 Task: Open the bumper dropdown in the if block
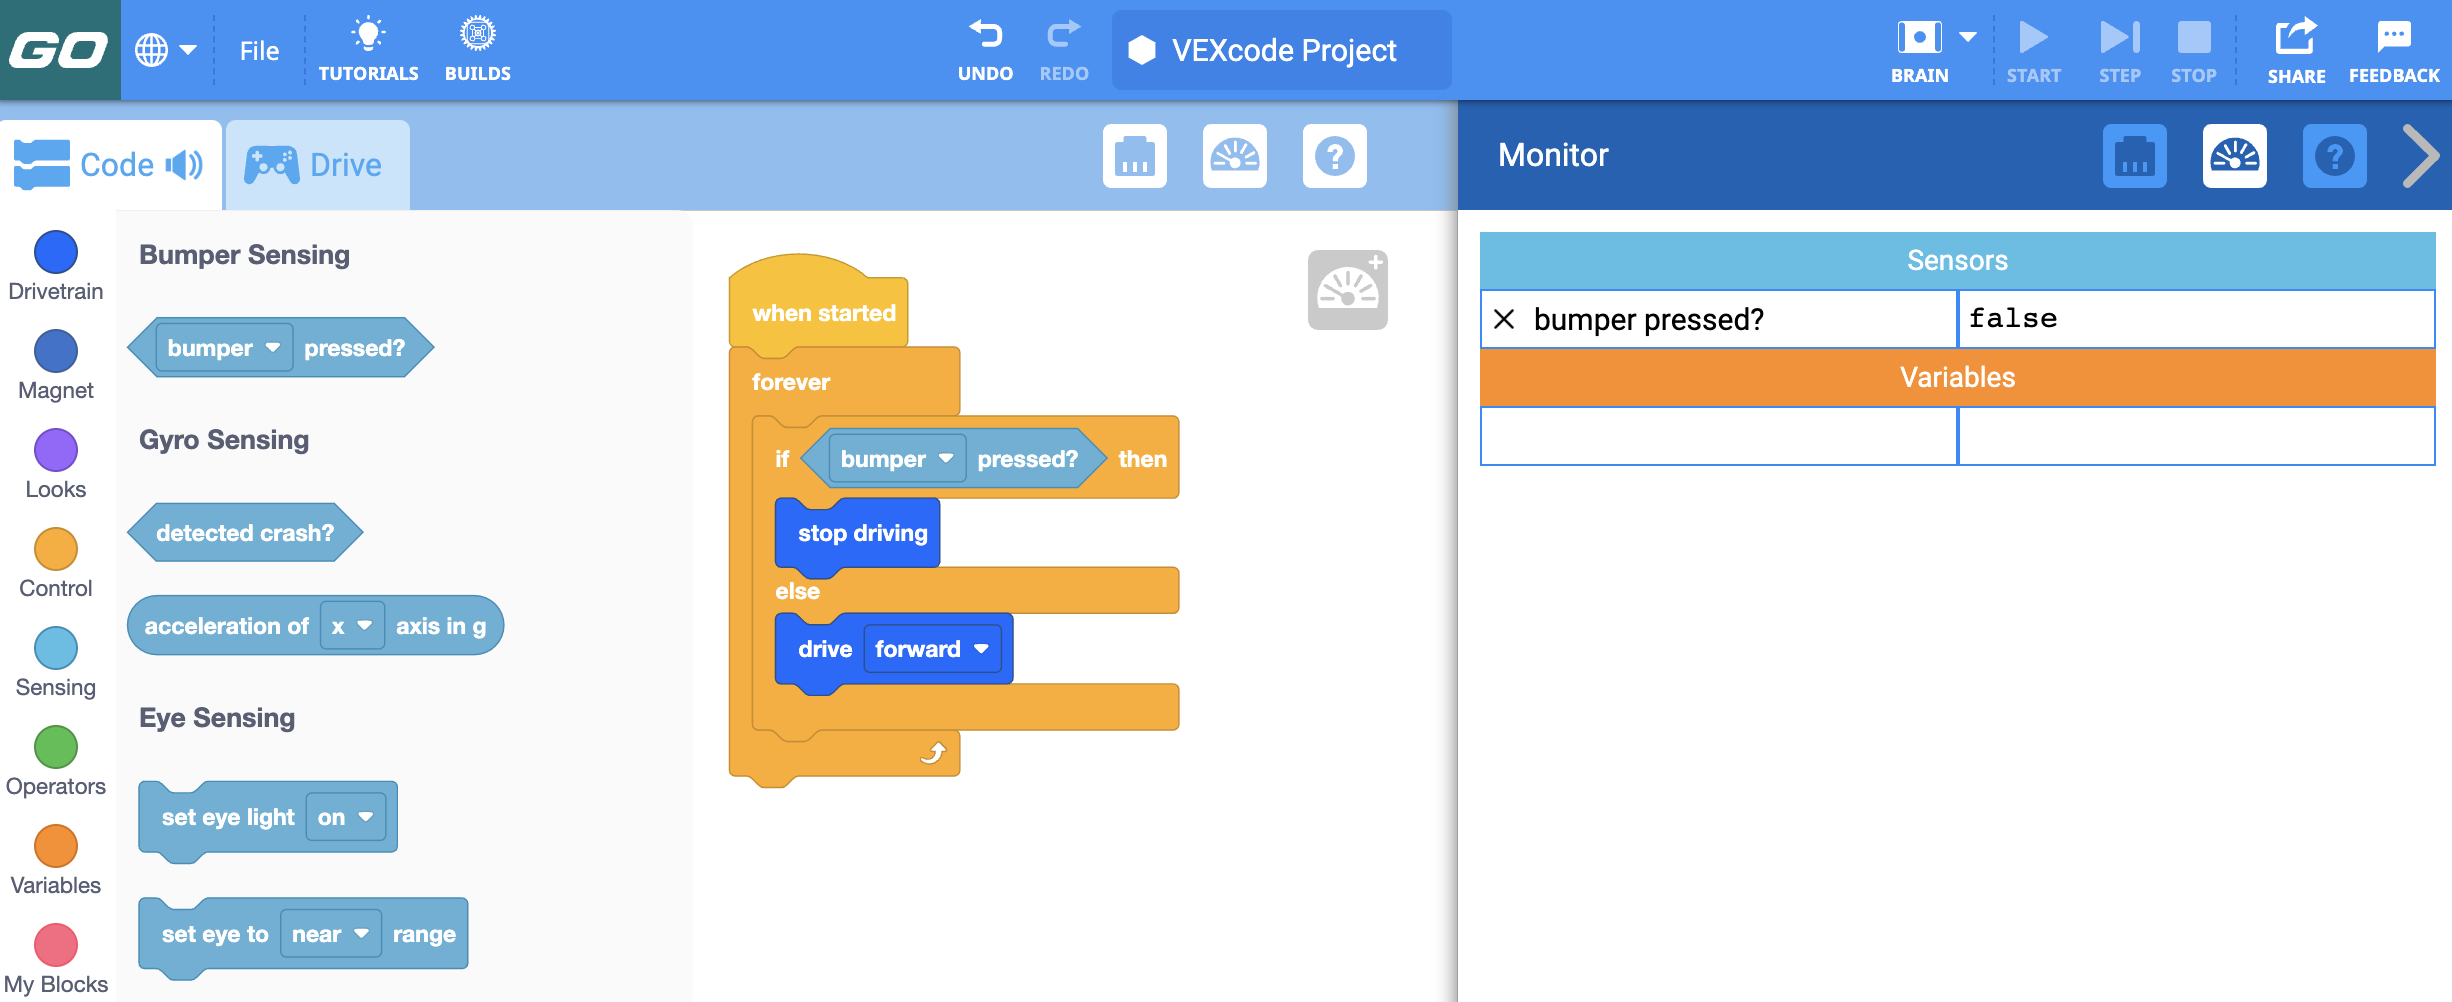(946, 459)
